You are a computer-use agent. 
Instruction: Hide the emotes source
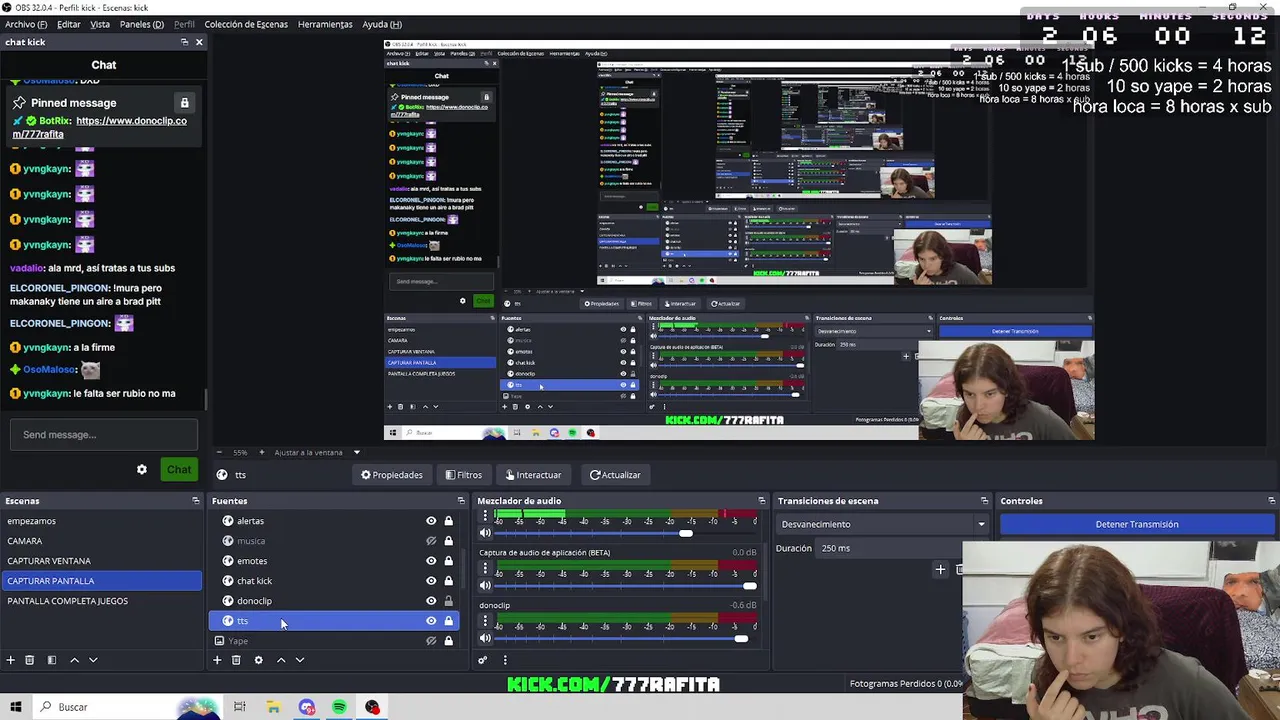pos(431,561)
